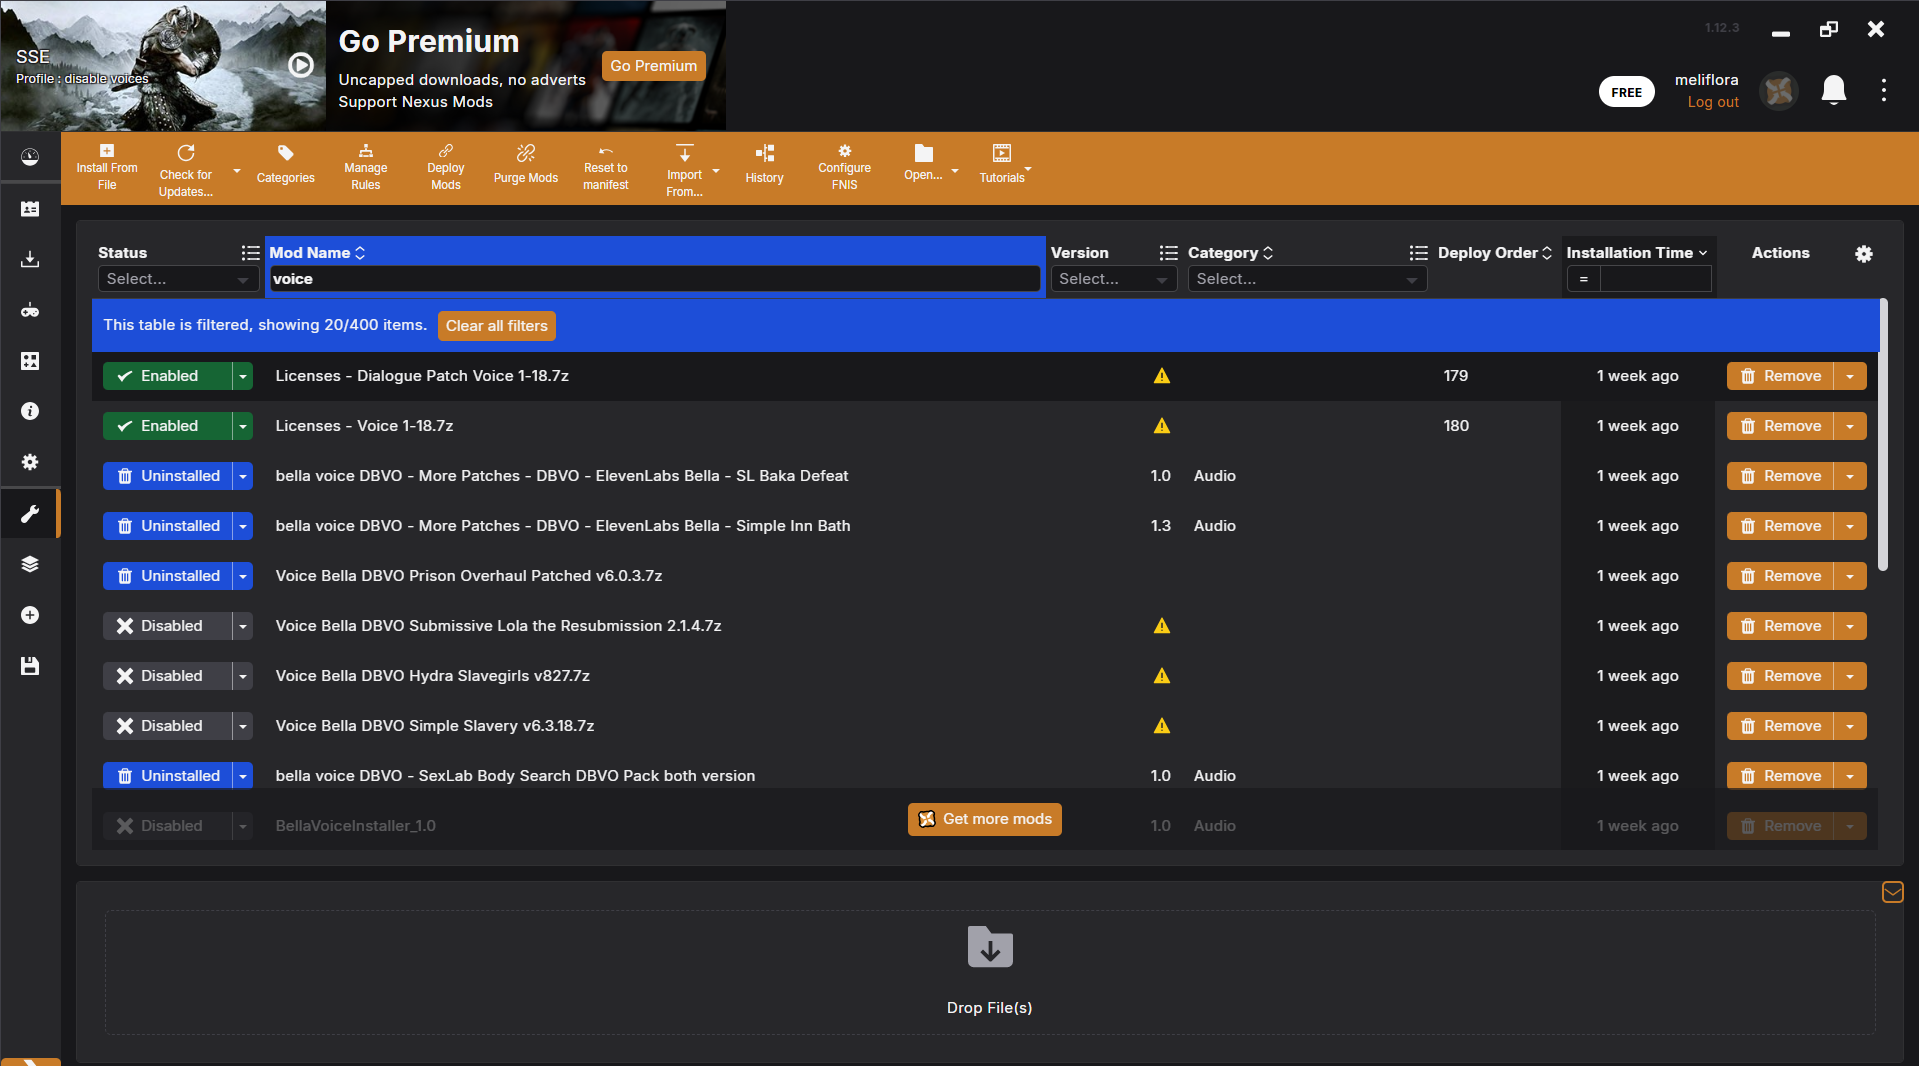
Task: Play the SSE game banner
Action: 301,65
